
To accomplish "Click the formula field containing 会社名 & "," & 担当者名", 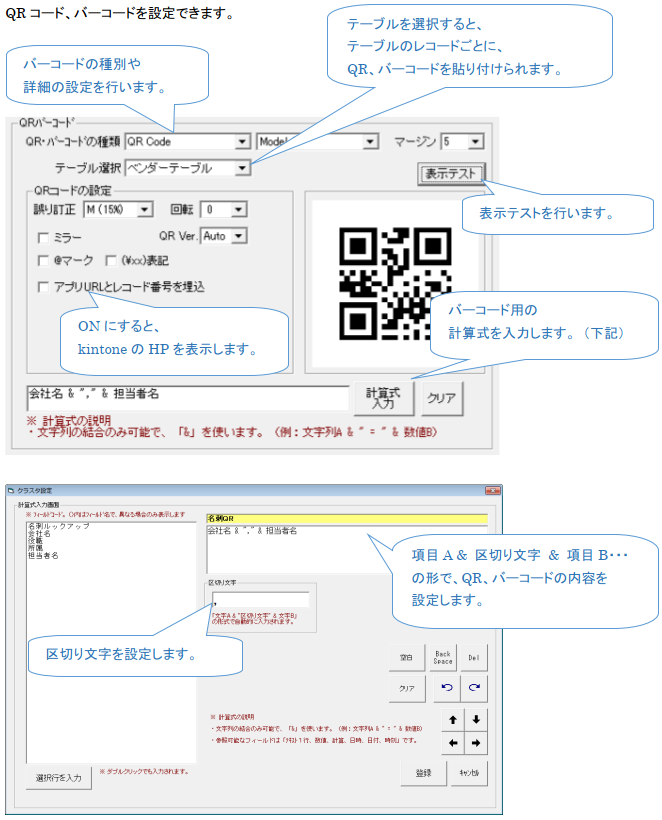I will point(188,398).
